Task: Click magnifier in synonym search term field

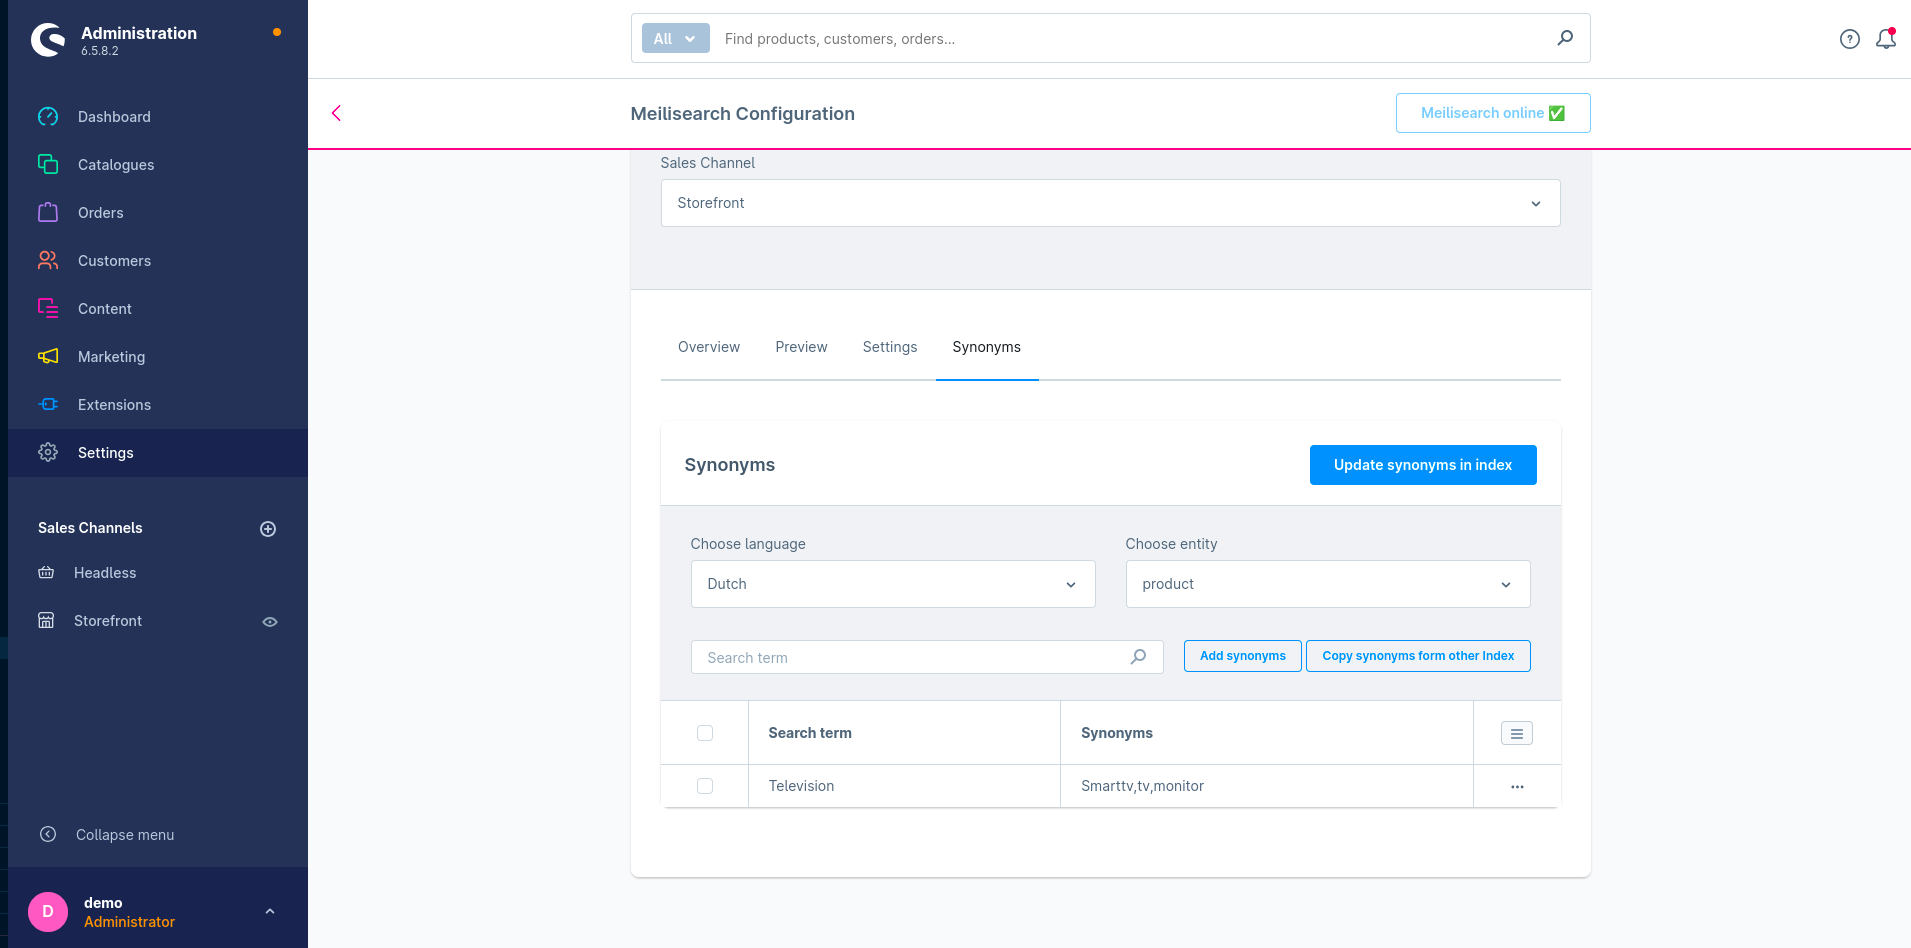Action: coord(1138,657)
